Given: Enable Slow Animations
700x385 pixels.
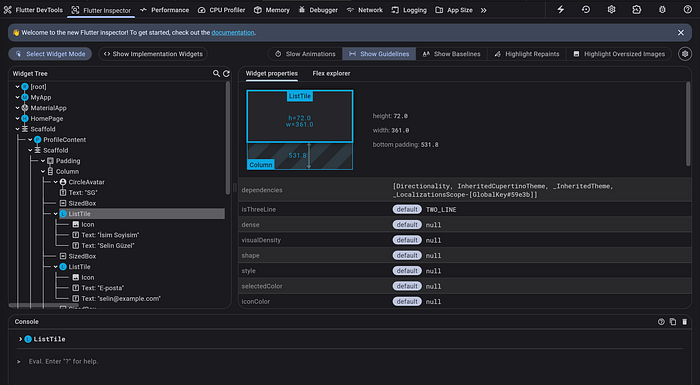Looking at the screenshot, I should coord(305,54).
